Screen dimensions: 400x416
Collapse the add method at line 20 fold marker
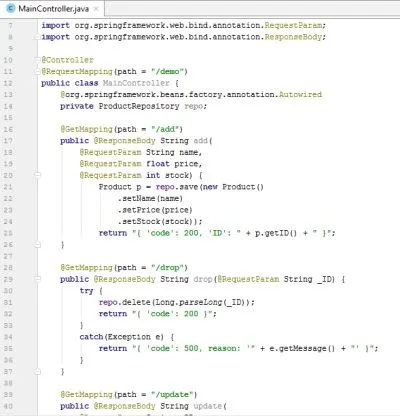point(37,175)
